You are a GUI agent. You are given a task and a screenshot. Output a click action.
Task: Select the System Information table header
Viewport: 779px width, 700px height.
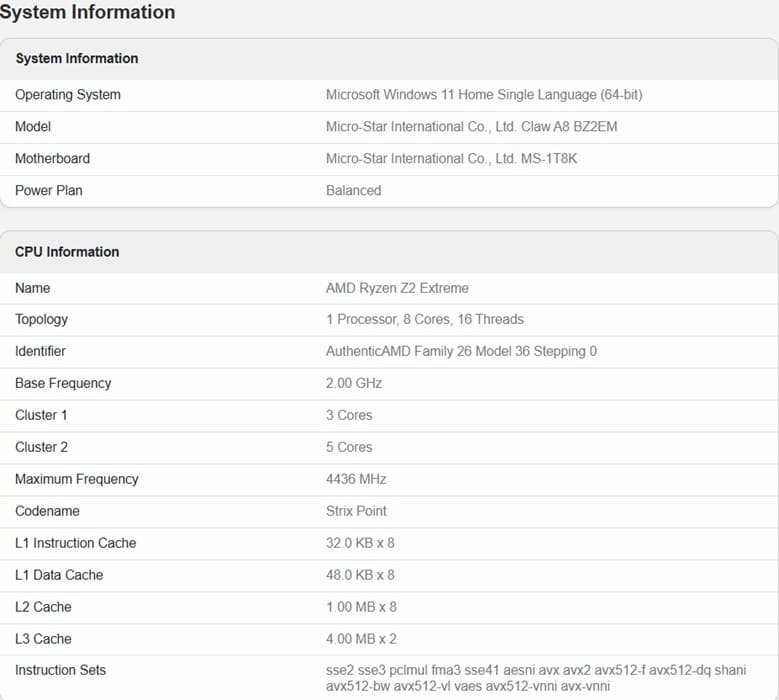(x=77, y=58)
